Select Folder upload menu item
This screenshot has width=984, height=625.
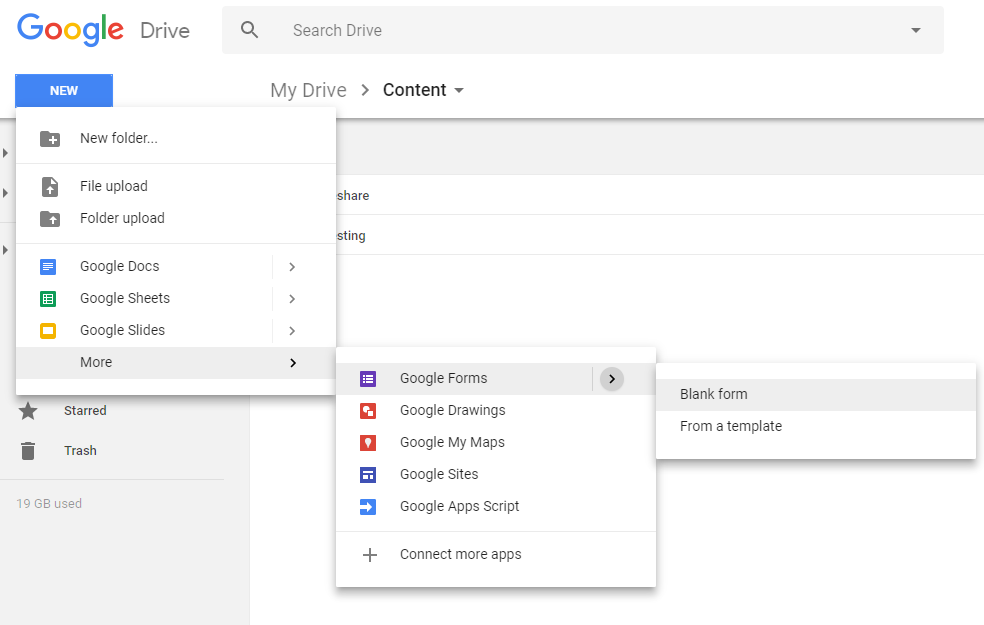click(176, 218)
